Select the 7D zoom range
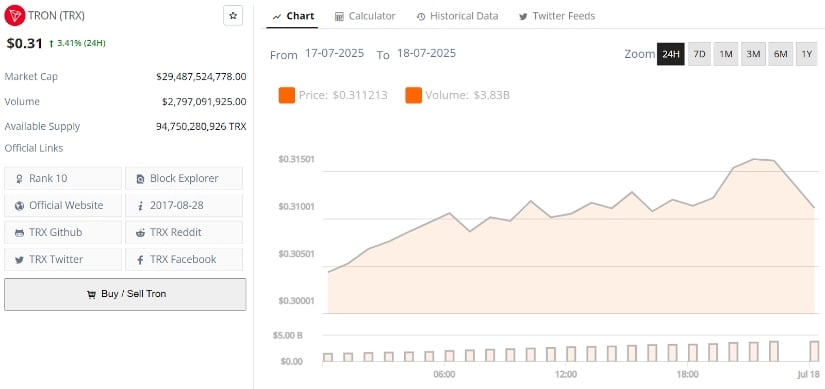The width and height of the screenshot is (825, 389). pyautogui.click(x=699, y=54)
